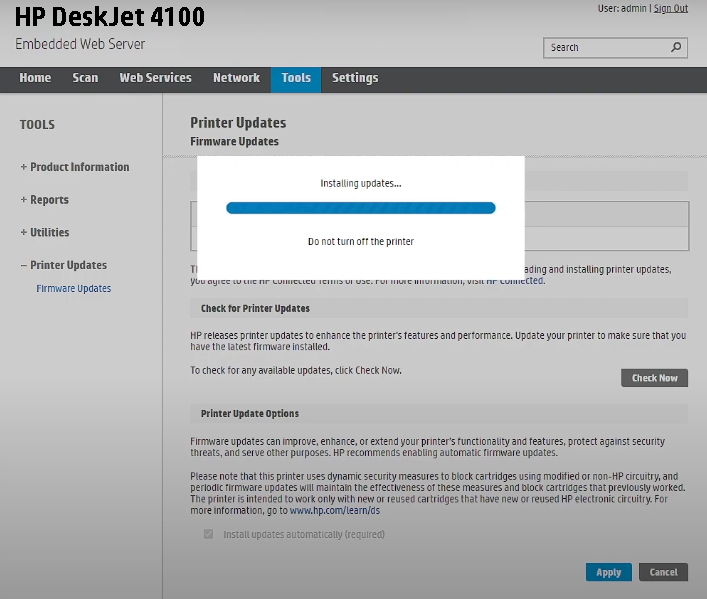The width and height of the screenshot is (707, 599).
Task: Collapse the Printer Updates section
Action: point(64,265)
